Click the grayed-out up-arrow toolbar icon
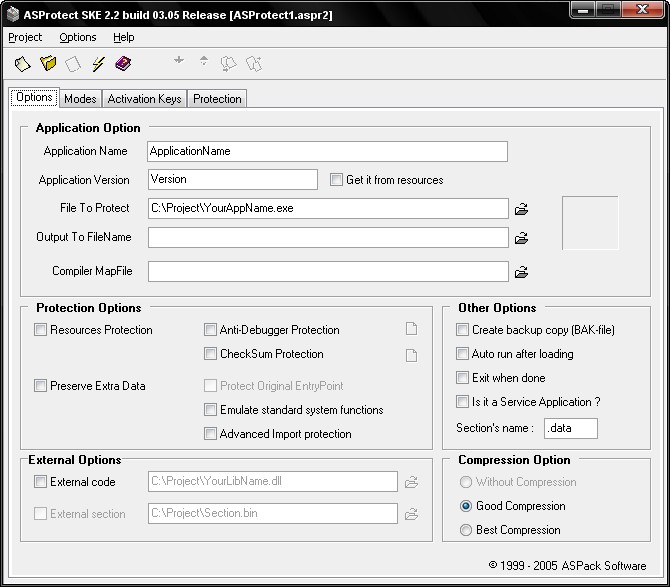Viewport: 670px width, 587px height. [x=204, y=61]
